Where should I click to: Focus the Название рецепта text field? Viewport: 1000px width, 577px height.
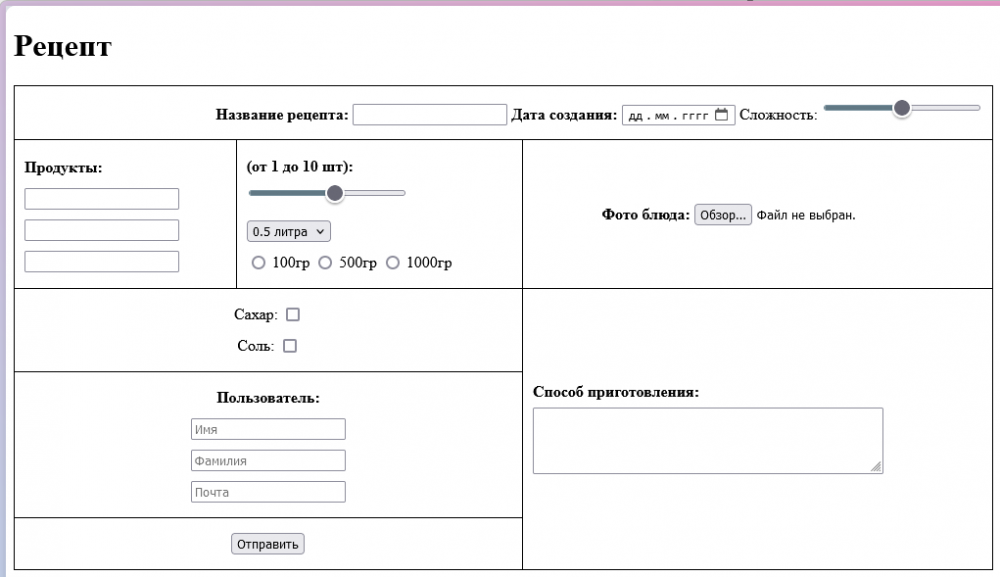click(430, 115)
